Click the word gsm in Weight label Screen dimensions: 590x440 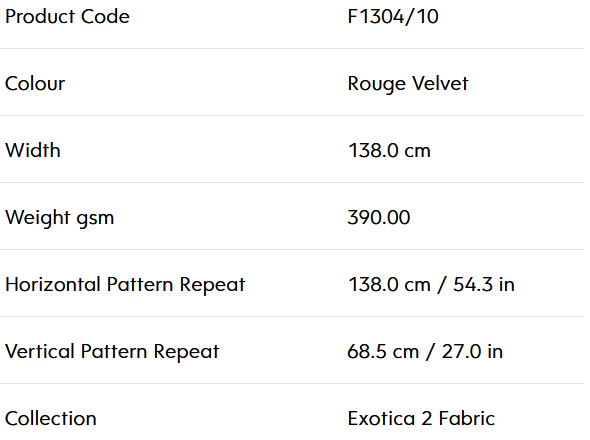click(x=95, y=219)
